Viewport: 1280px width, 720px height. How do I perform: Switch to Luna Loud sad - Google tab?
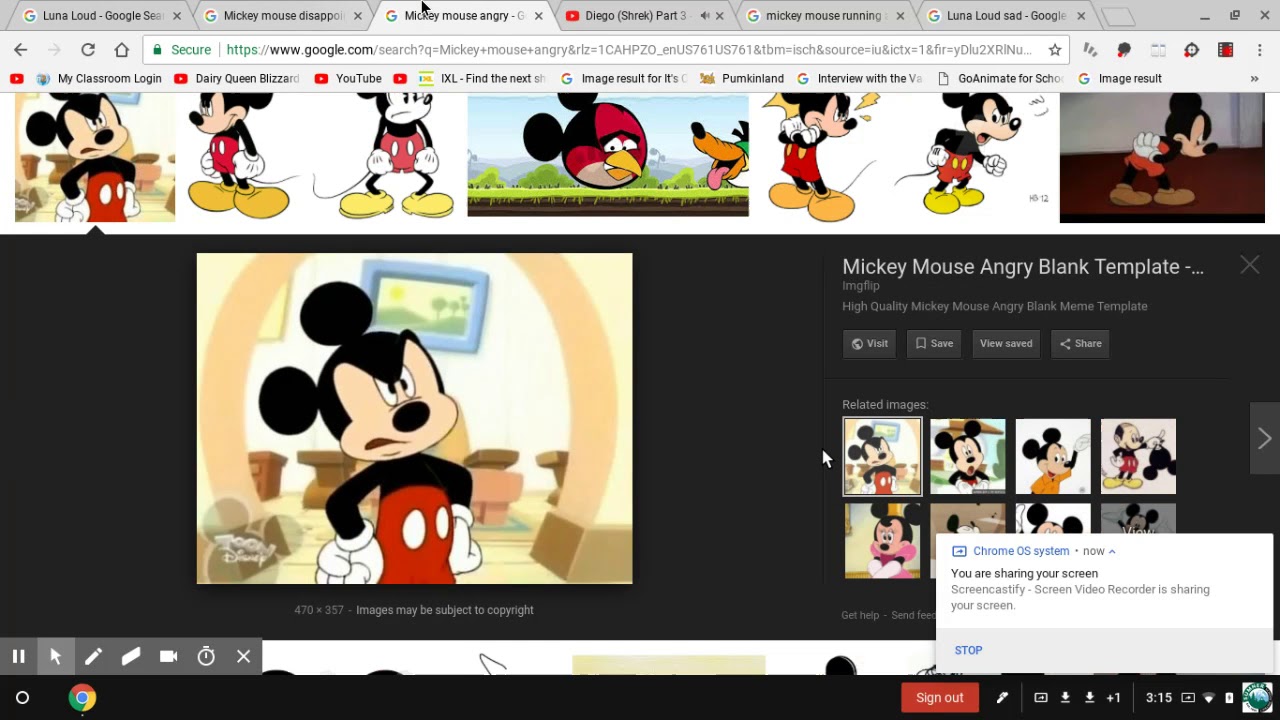[x=1006, y=16]
